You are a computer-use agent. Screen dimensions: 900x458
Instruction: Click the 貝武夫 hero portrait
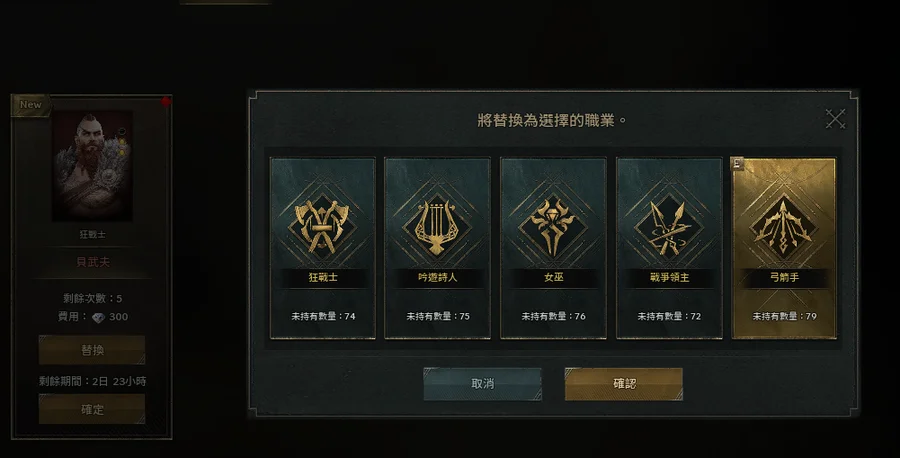pos(92,166)
